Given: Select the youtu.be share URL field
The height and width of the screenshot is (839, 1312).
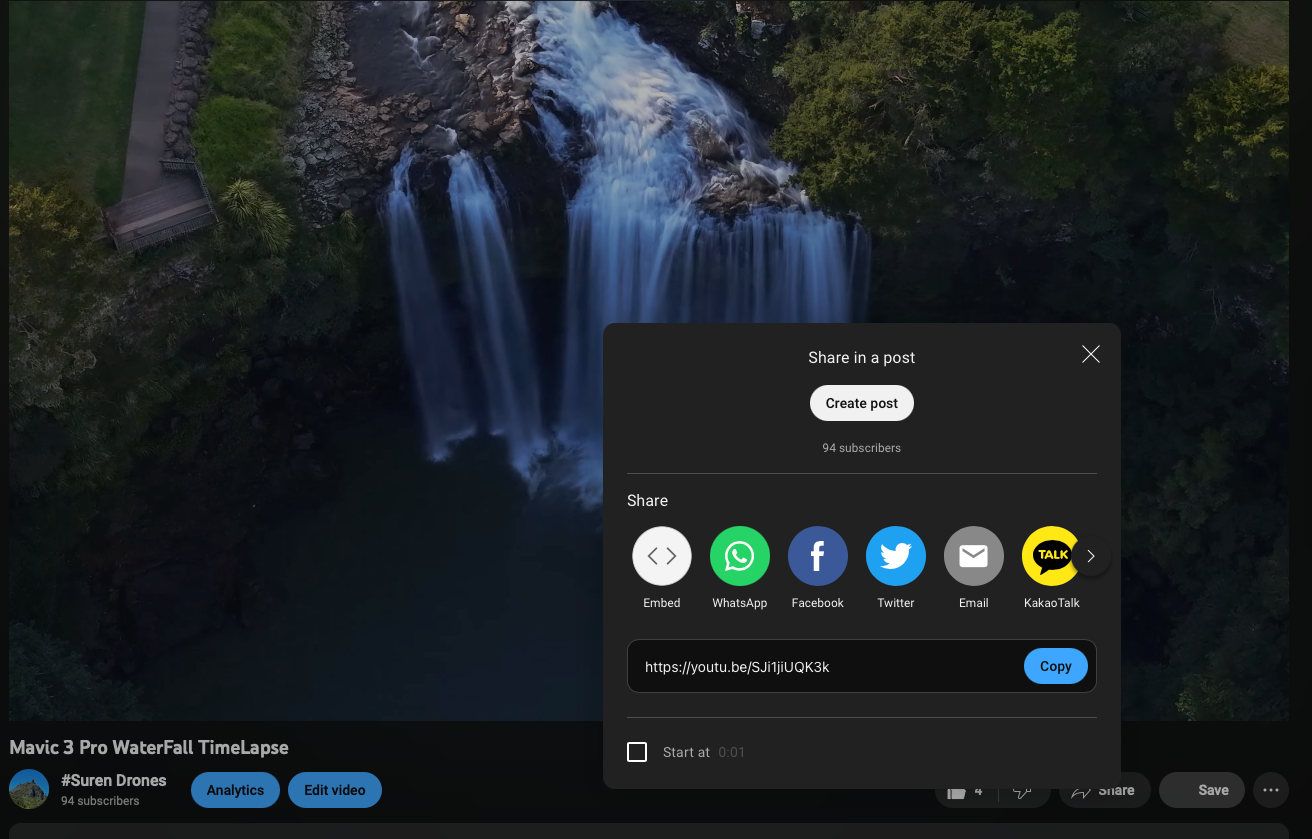Looking at the screenshot, I should click(x=820, y=667).
